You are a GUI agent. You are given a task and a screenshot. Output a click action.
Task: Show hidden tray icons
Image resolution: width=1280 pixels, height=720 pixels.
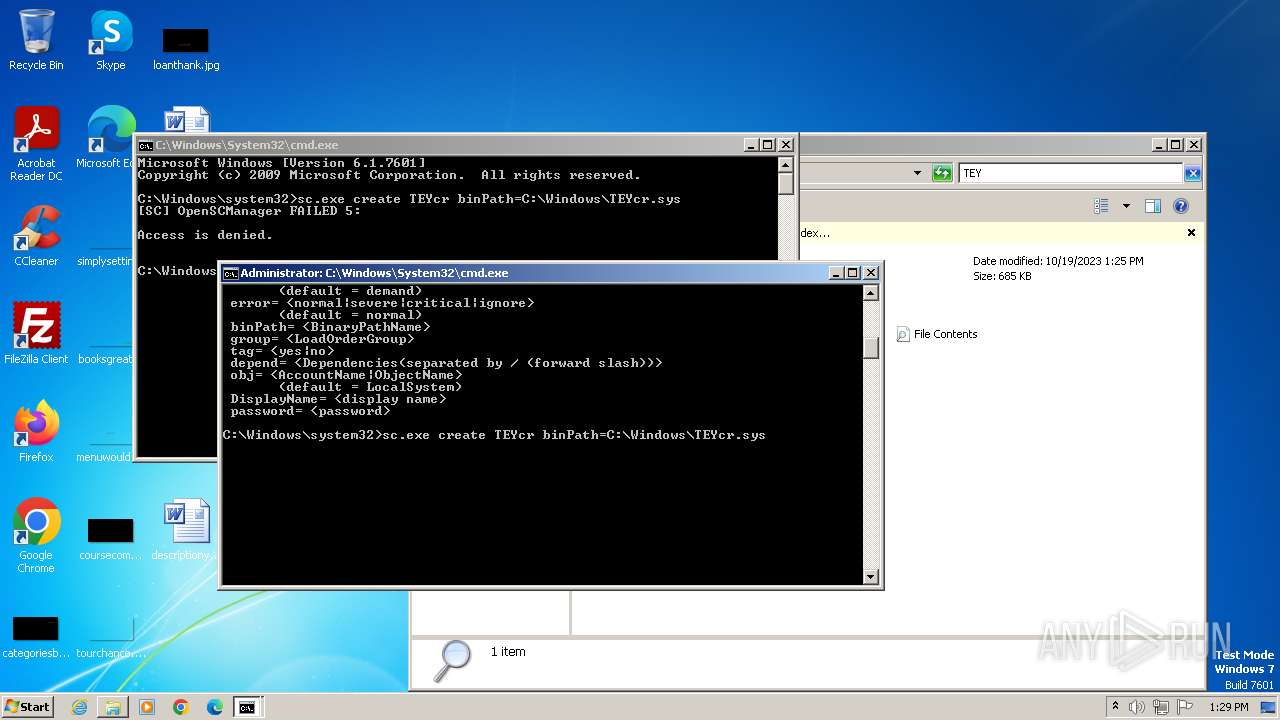[x=1115, y=707]
